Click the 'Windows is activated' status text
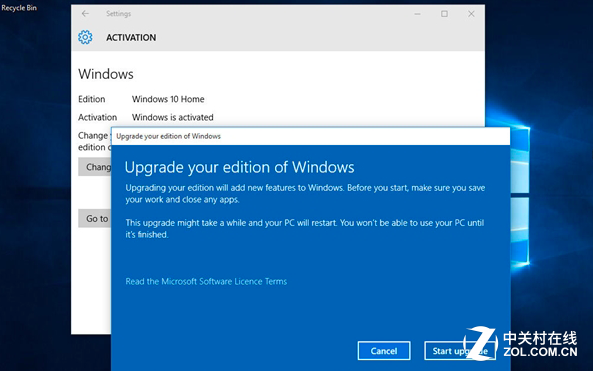 point(172,117)
